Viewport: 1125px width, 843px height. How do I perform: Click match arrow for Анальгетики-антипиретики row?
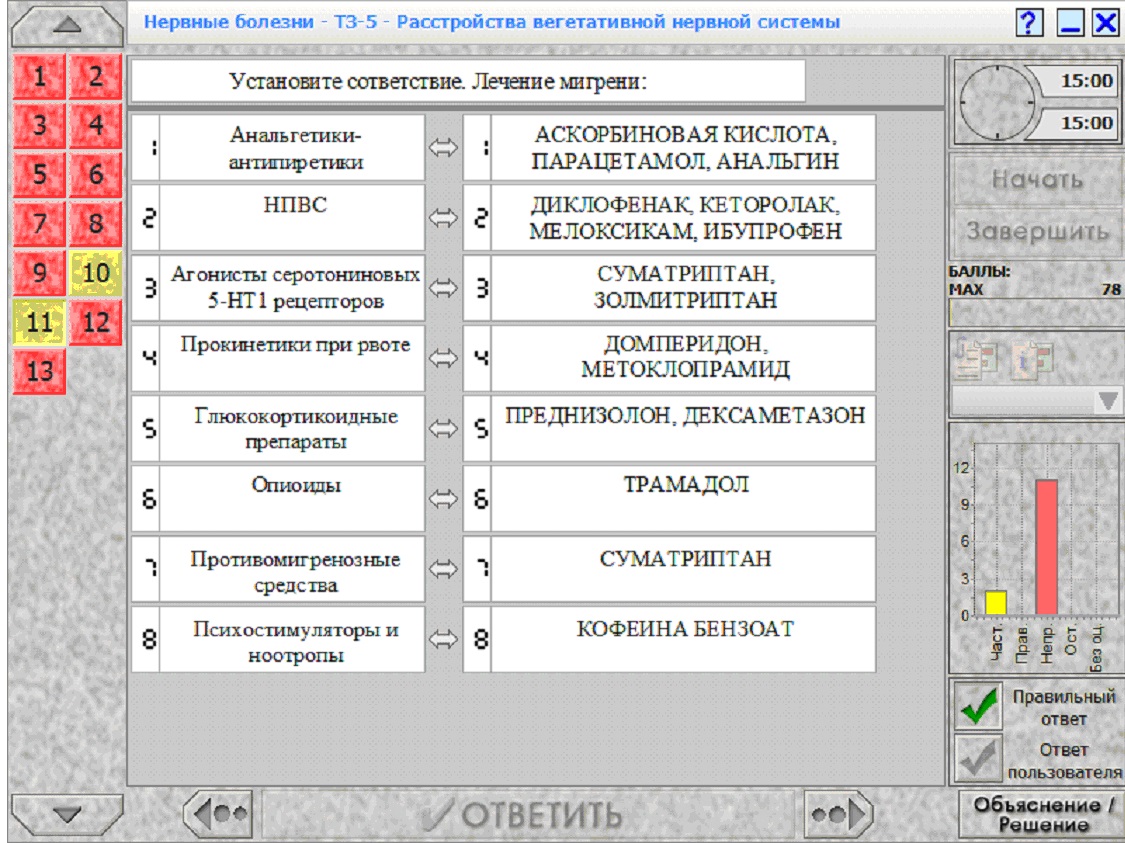click(x=443, y=148)
